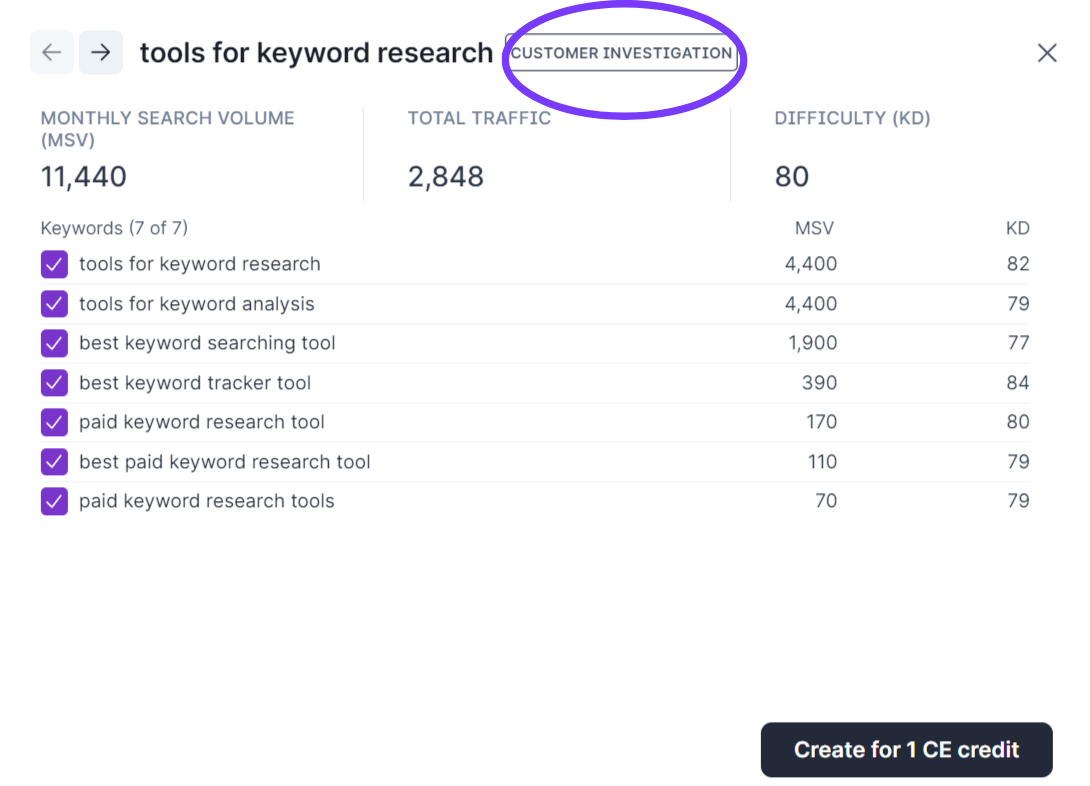The image size is (1090, 786).
Task: Disable the 'paid keyword research tool' checkbox
Action: click(x=54, y=422)
